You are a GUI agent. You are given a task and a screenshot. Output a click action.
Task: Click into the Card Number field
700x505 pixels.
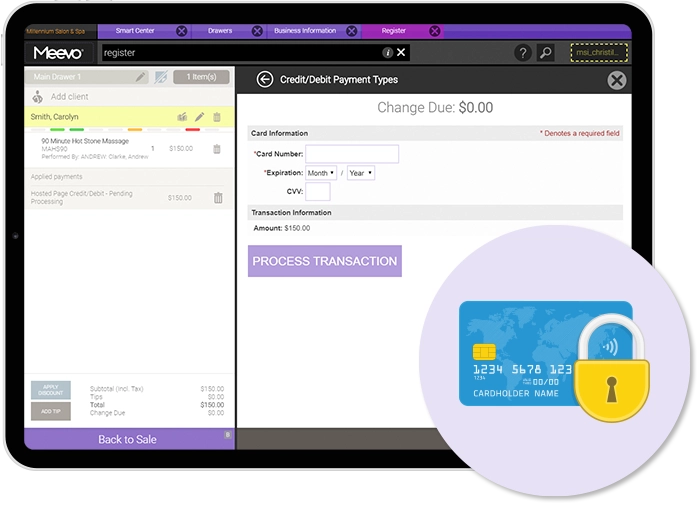point(352,154)
